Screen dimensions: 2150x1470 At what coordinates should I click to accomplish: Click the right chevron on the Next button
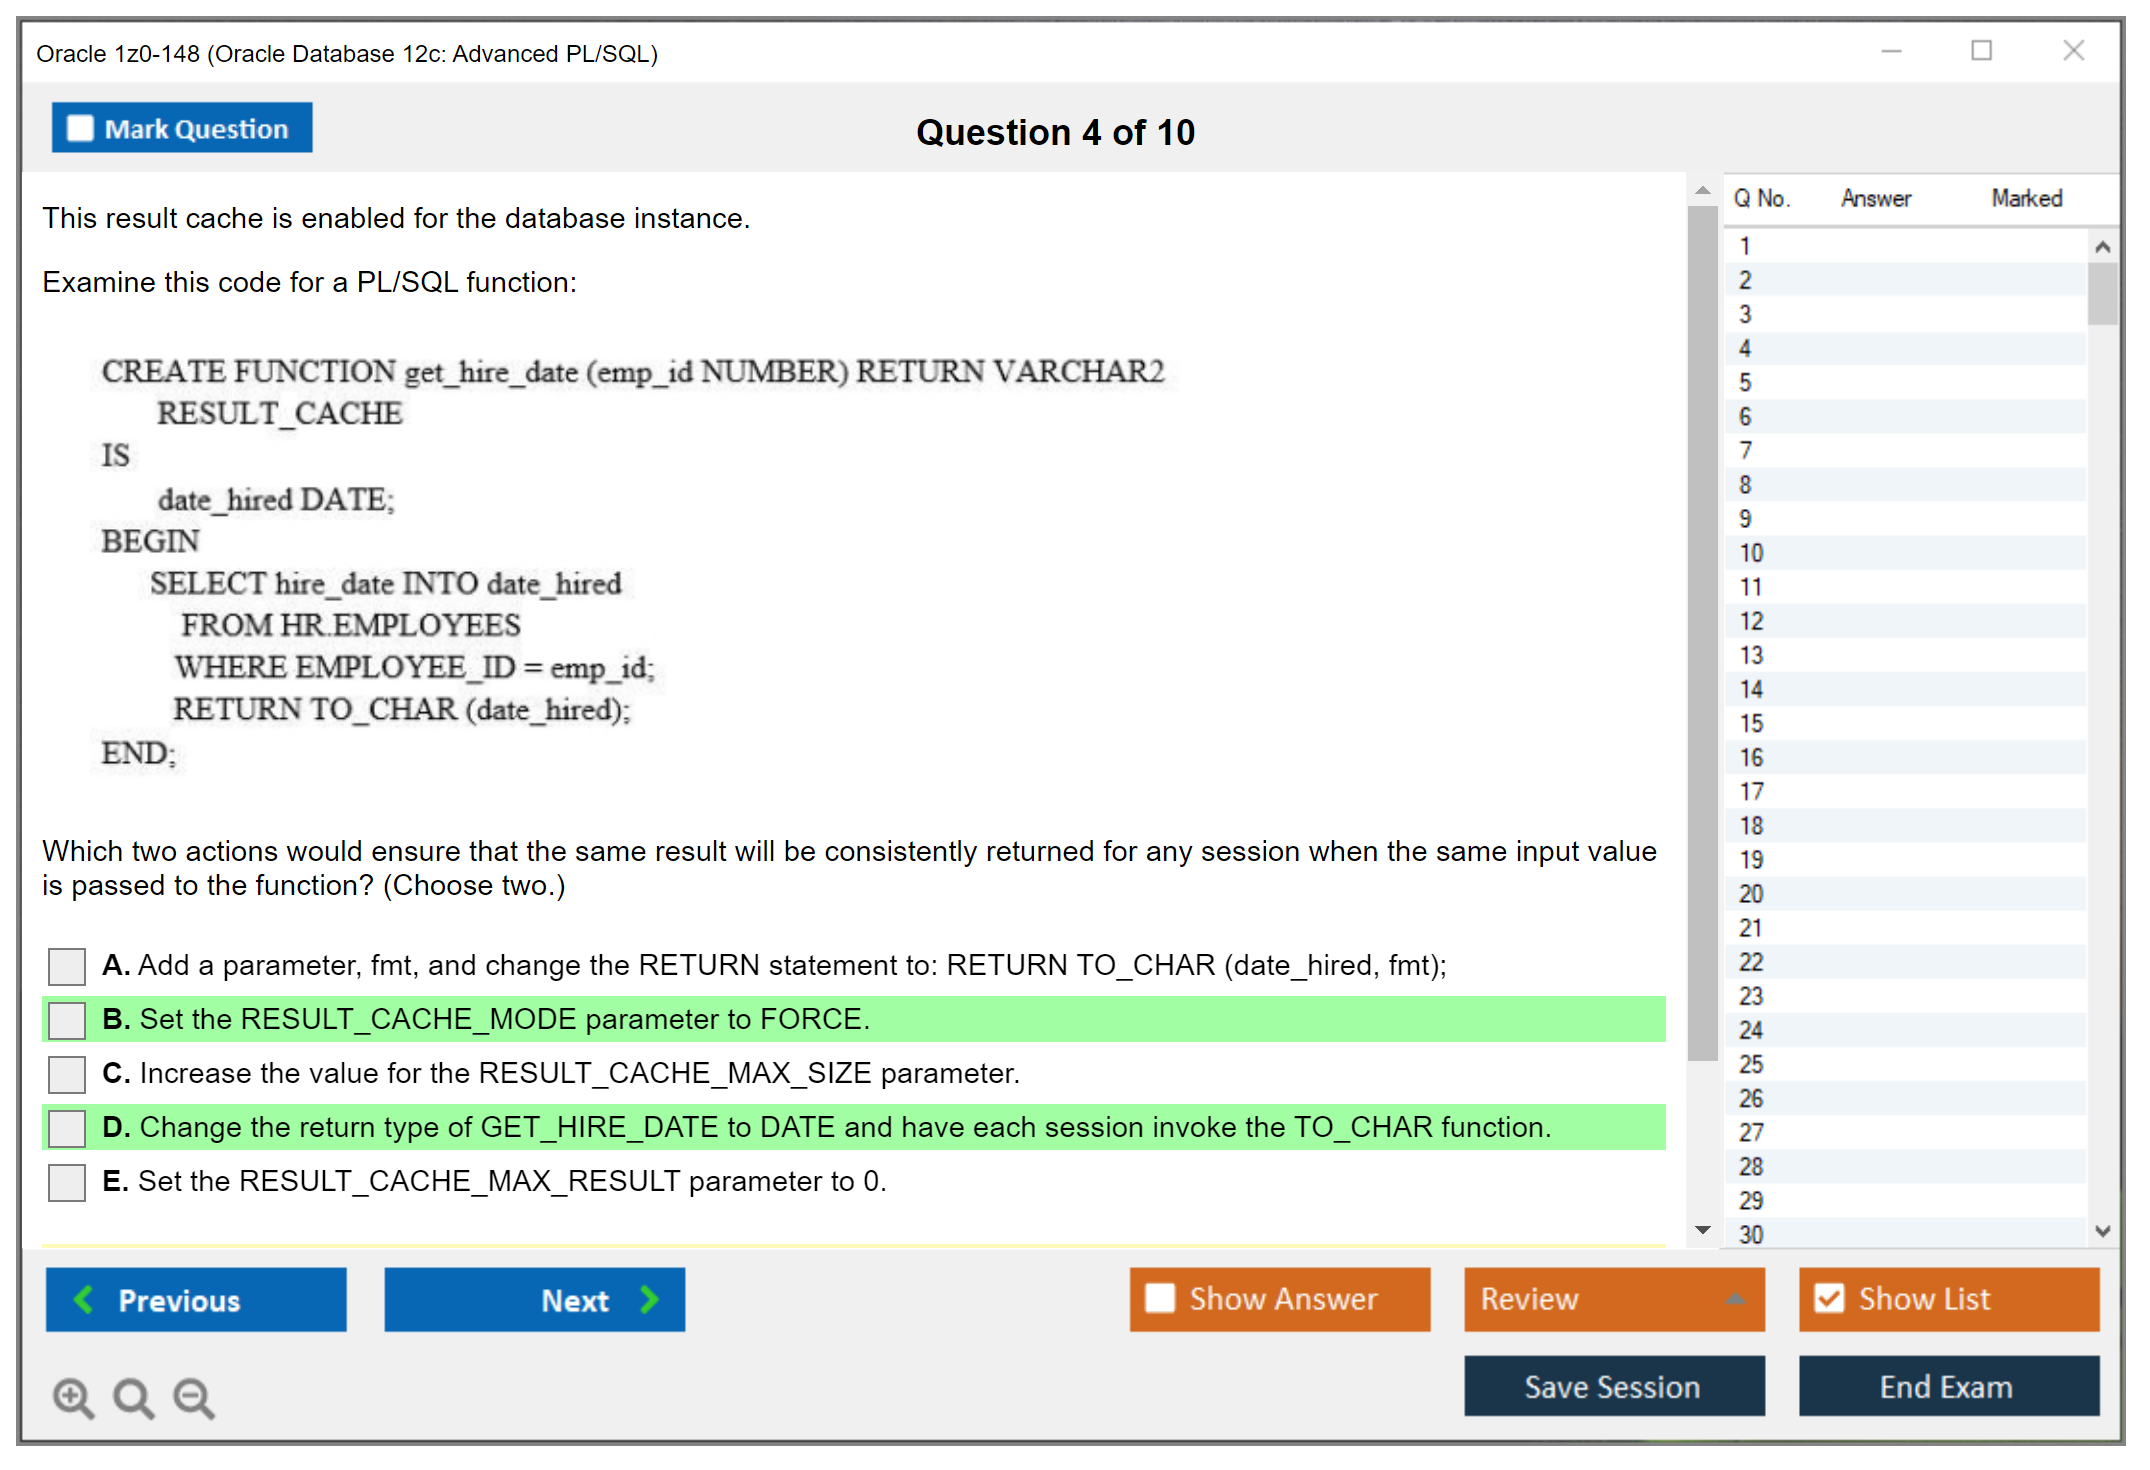coord(650,1299)
